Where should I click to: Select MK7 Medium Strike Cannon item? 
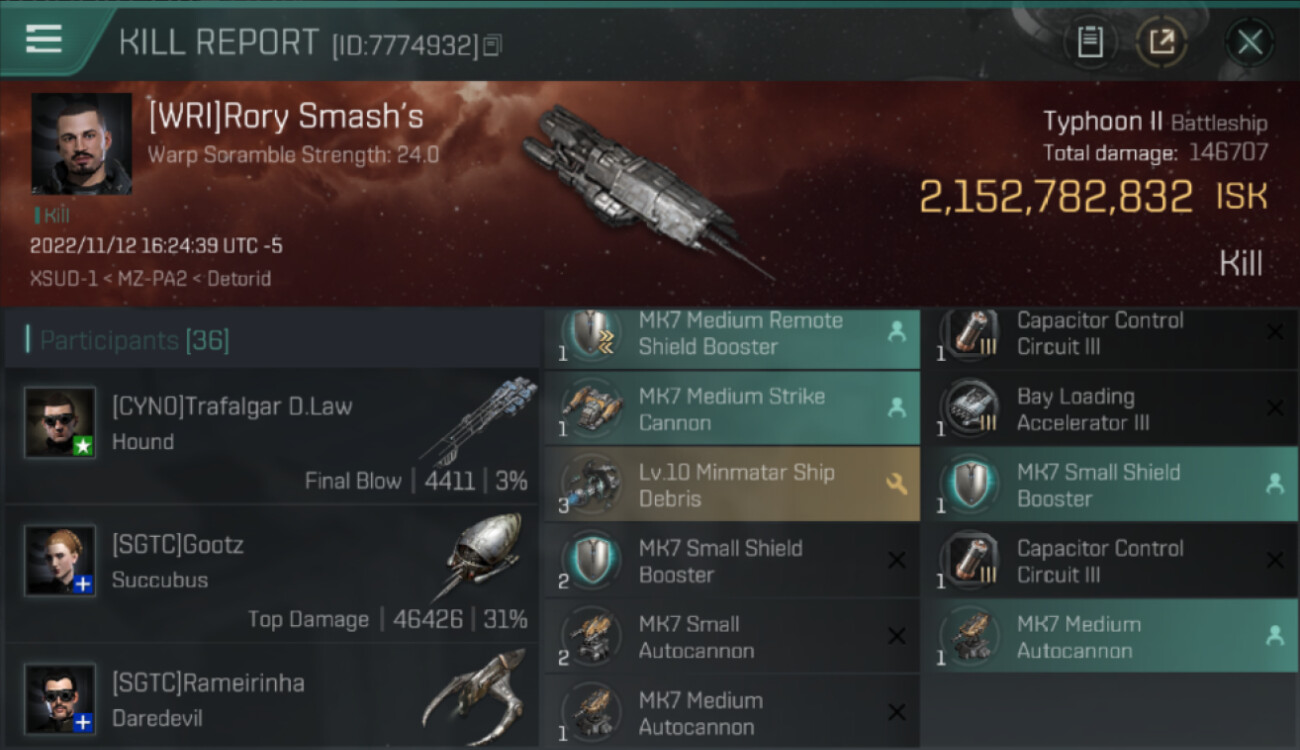[732, 409]
